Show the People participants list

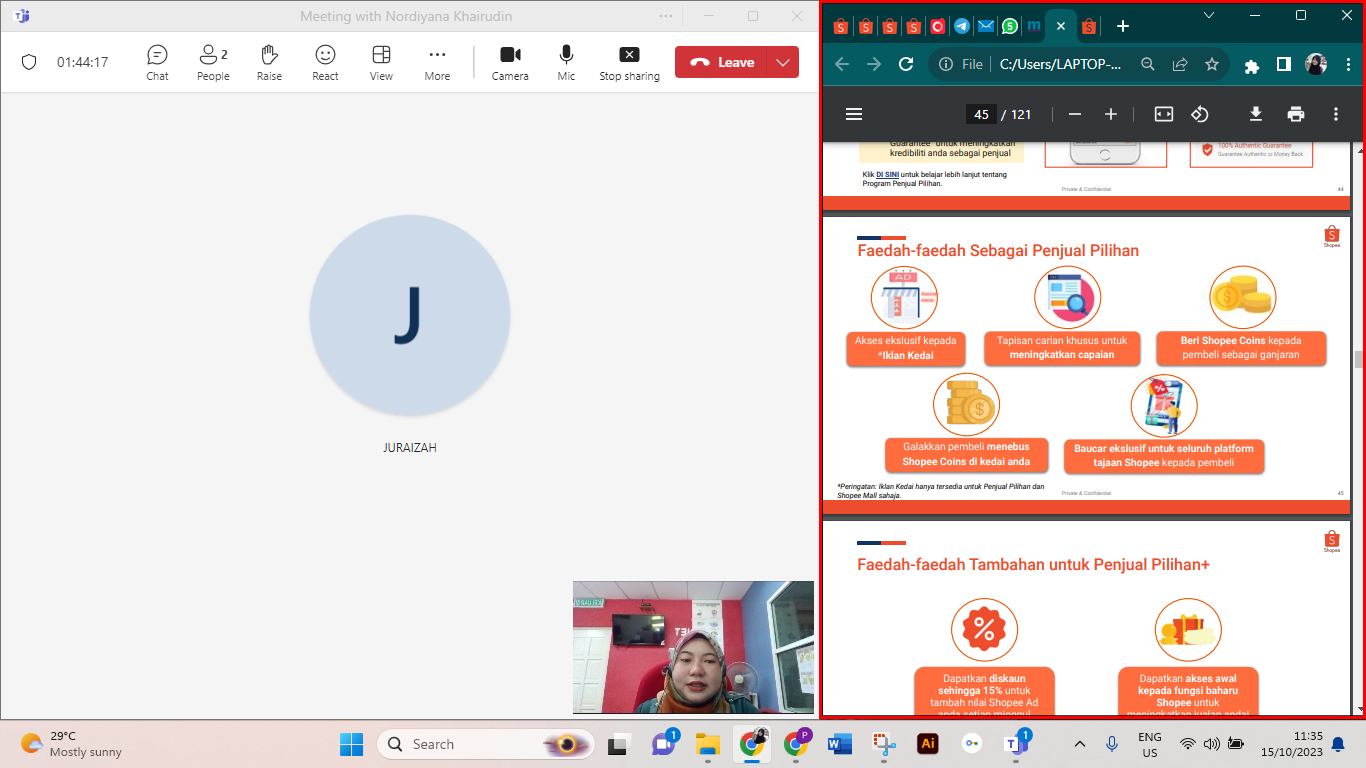coord(213,62)
